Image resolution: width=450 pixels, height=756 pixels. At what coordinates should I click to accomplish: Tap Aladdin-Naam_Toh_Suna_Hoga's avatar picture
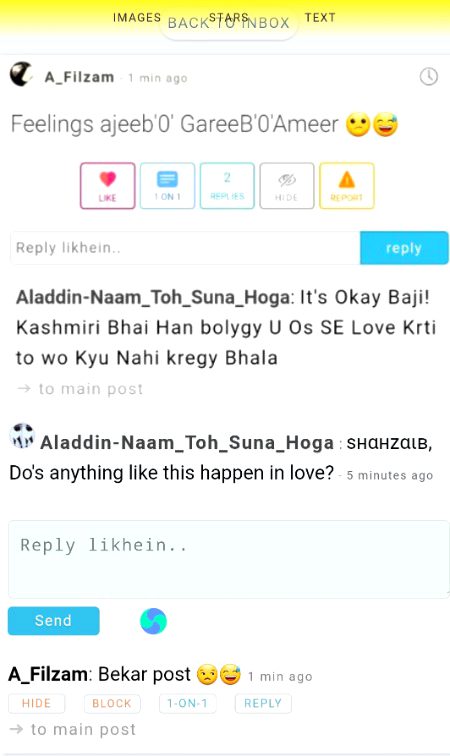tap(22, 436)
